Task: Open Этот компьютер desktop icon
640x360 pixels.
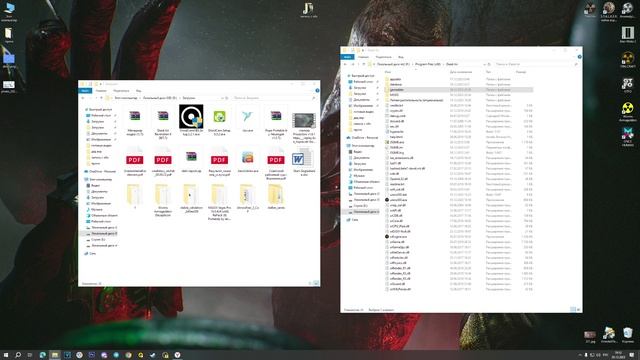Action: pos(9,11)
